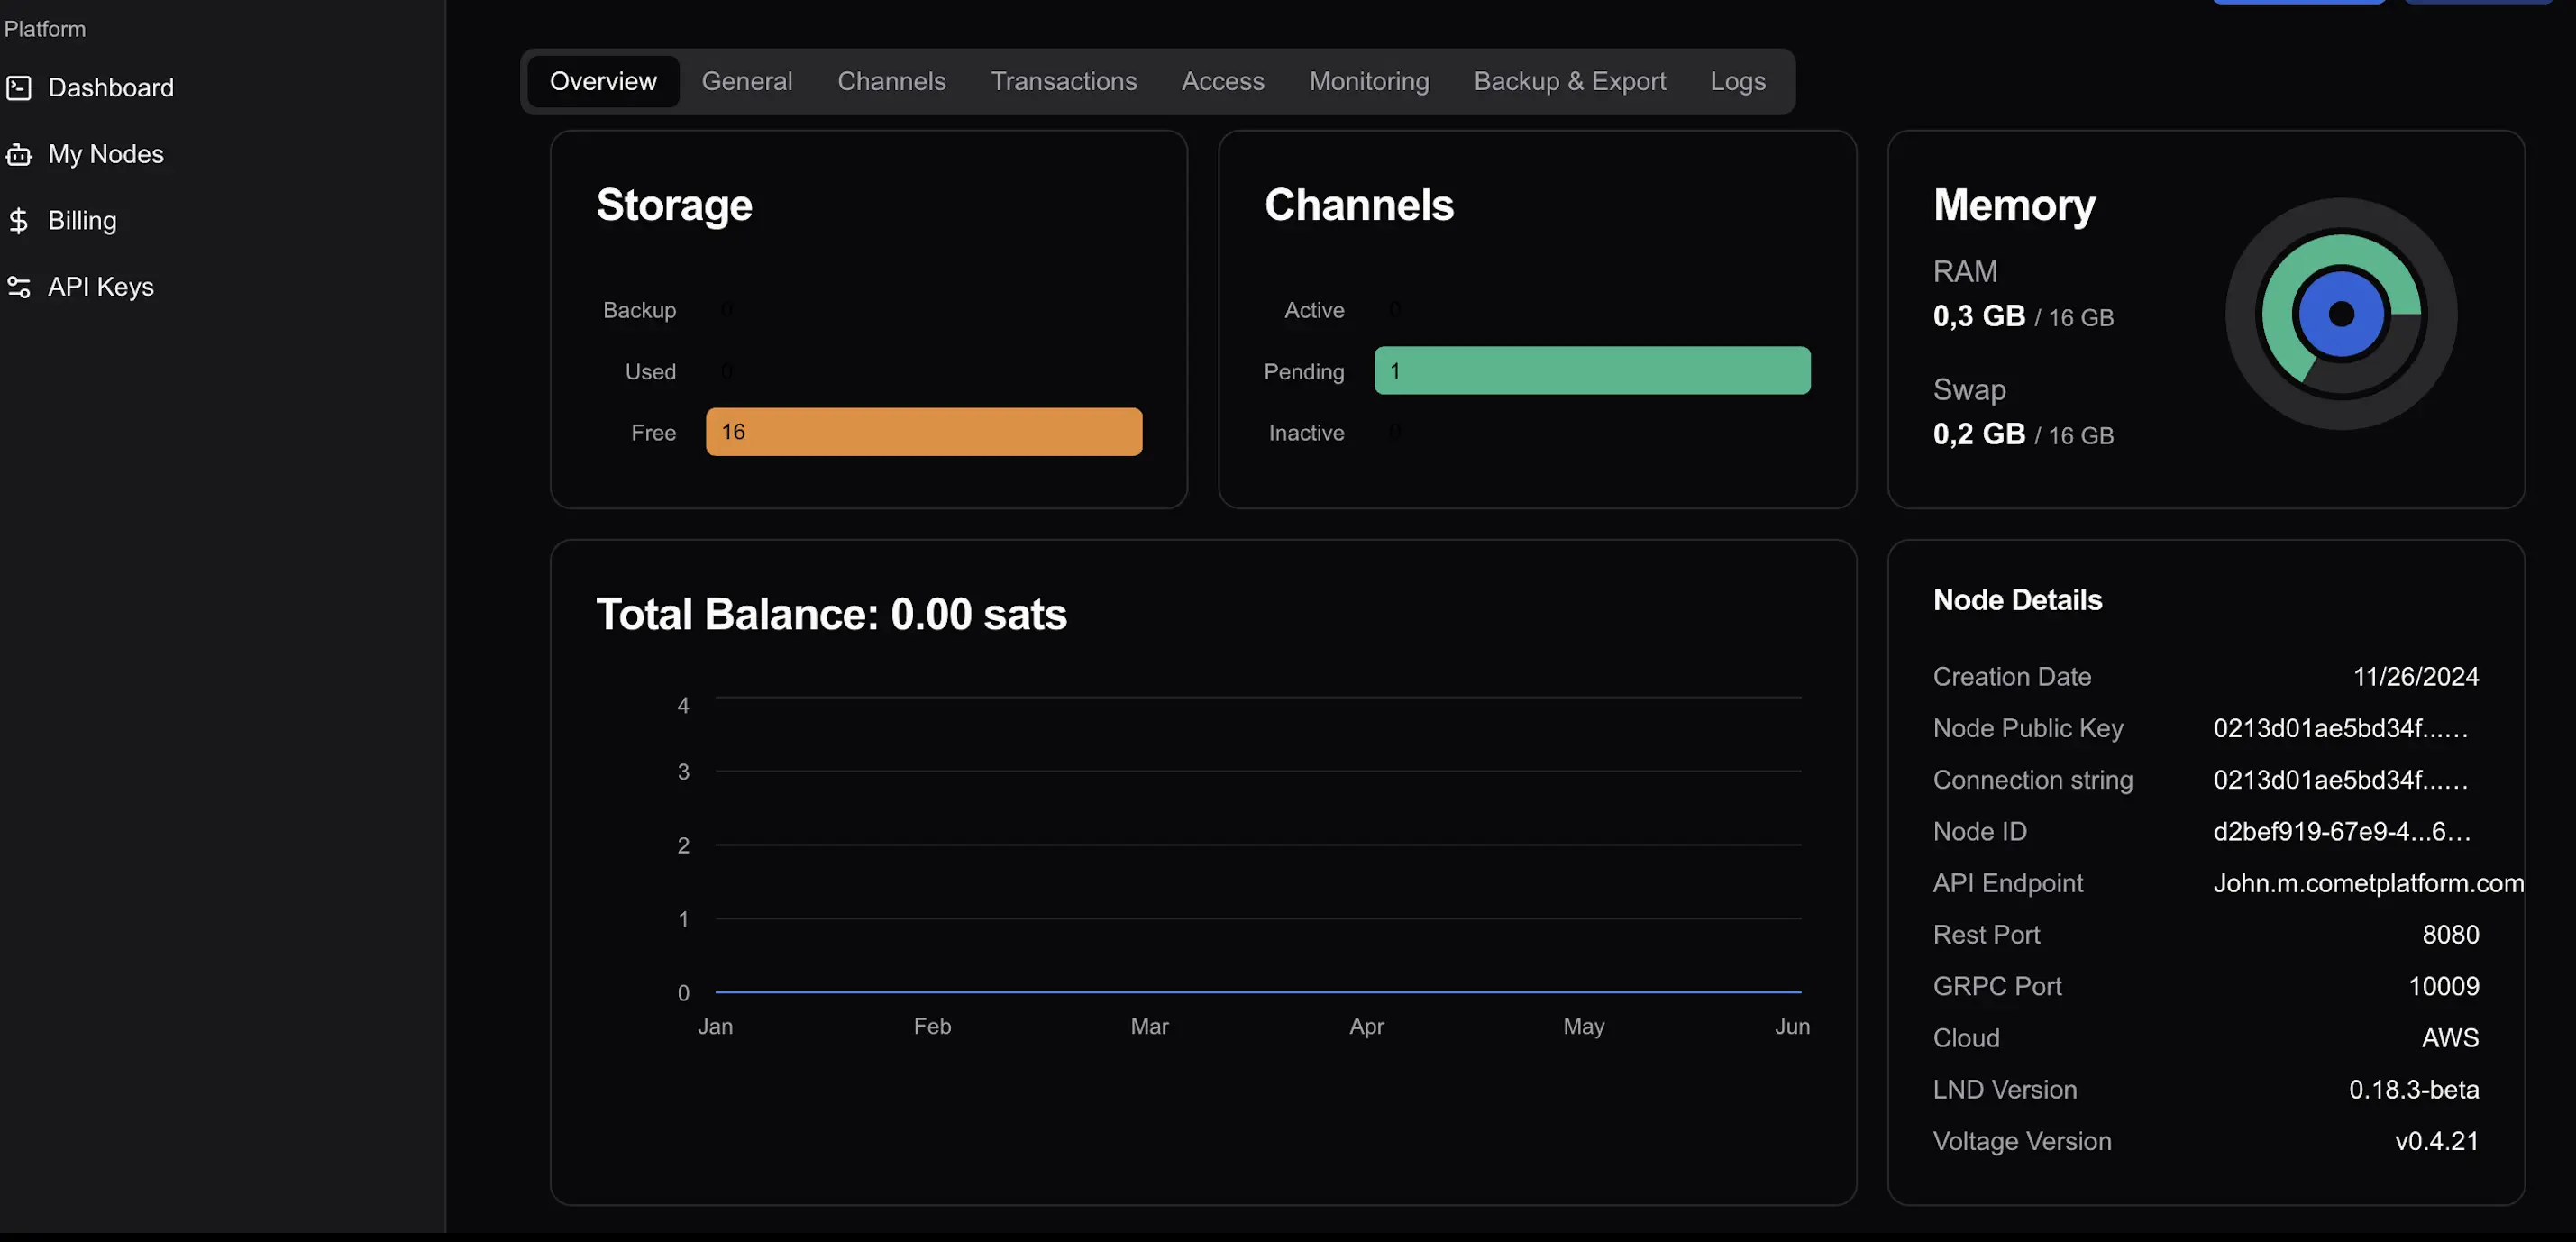2576x1242 pixels.
Task: Switch to the General tab
Action: coord(746,81)
